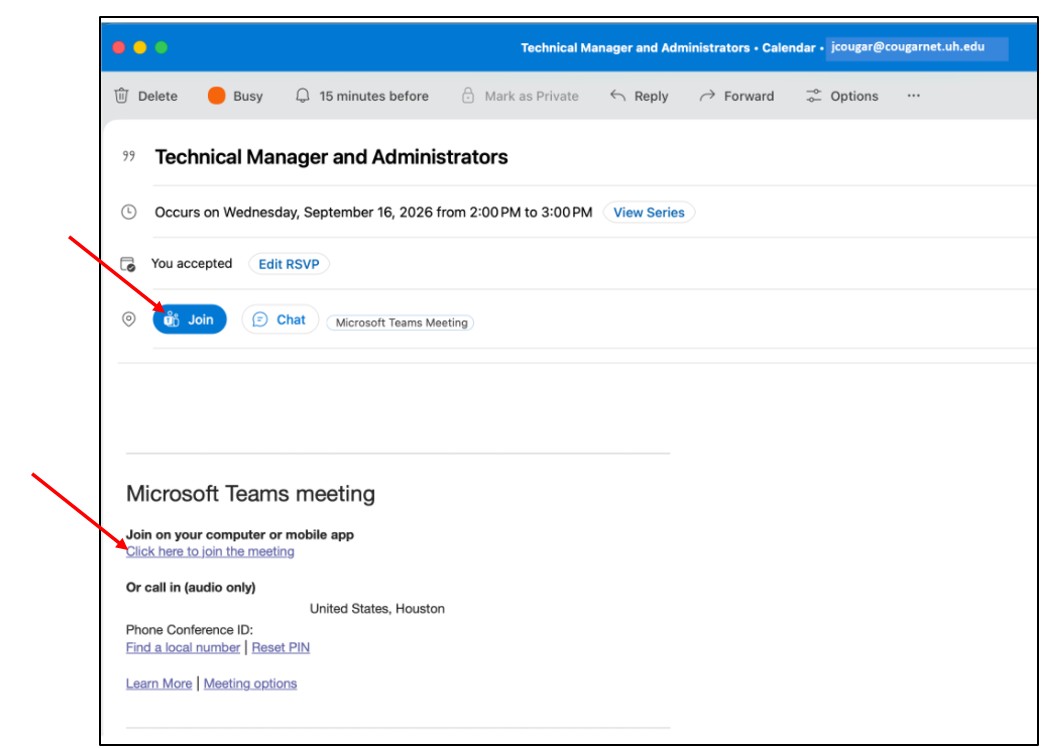Image resolution: width=1042 pixels, height=748 pixels.
Task: Click the calendar accepted status icon
Action: [x=128, y=264]
